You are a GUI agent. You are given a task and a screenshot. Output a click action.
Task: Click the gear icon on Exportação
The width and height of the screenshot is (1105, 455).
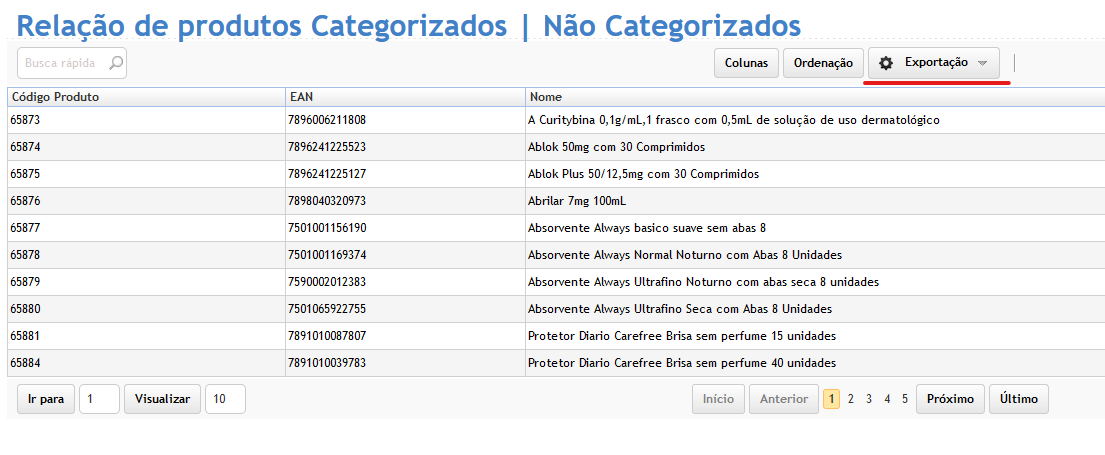(x=885, y=63)
